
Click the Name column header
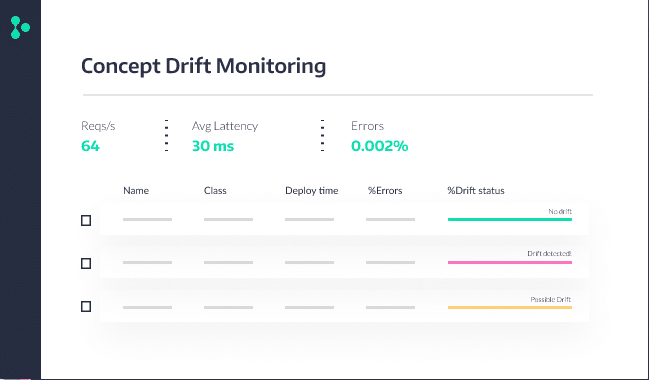click(136, 190)
